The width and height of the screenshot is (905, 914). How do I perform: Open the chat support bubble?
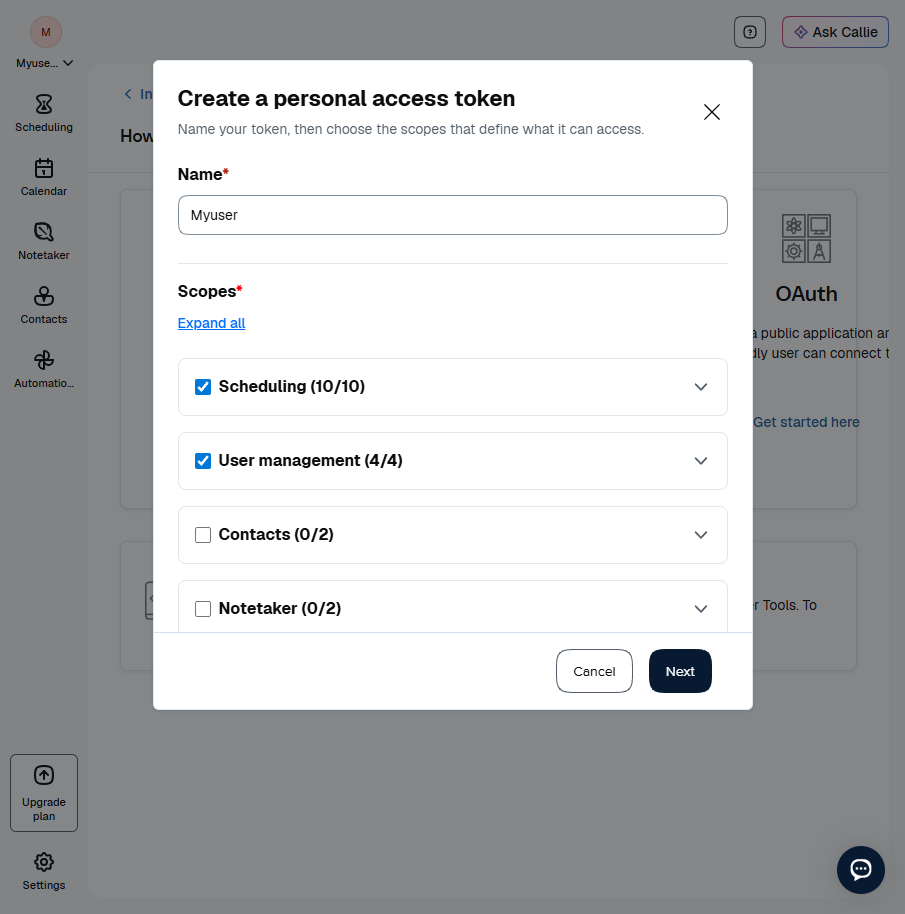click(861, 870)
